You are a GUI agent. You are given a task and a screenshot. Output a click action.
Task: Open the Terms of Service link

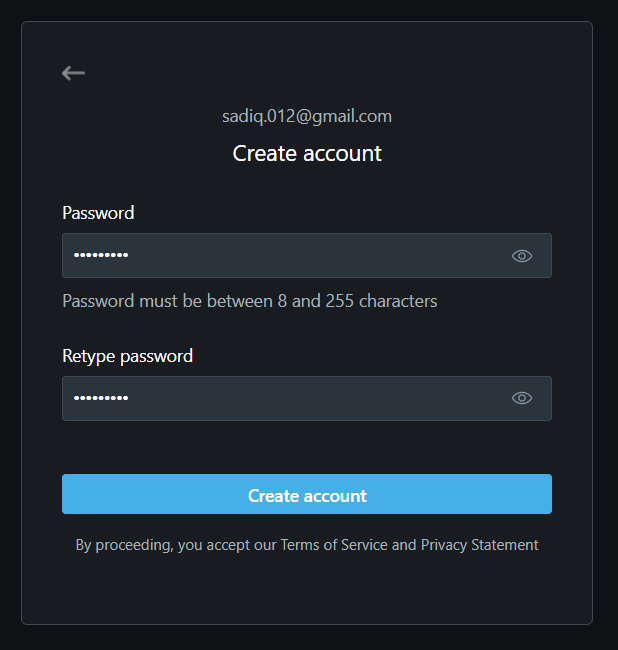click(x=334, y=545)
